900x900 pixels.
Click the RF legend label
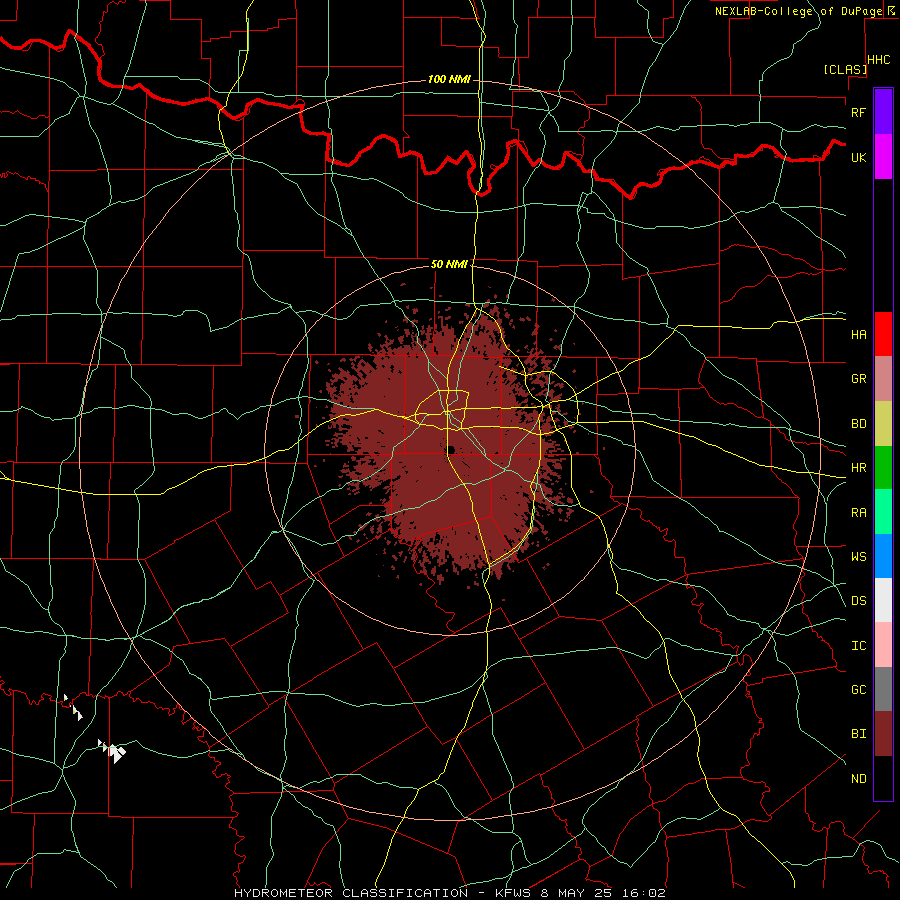[x=858, y=112]
